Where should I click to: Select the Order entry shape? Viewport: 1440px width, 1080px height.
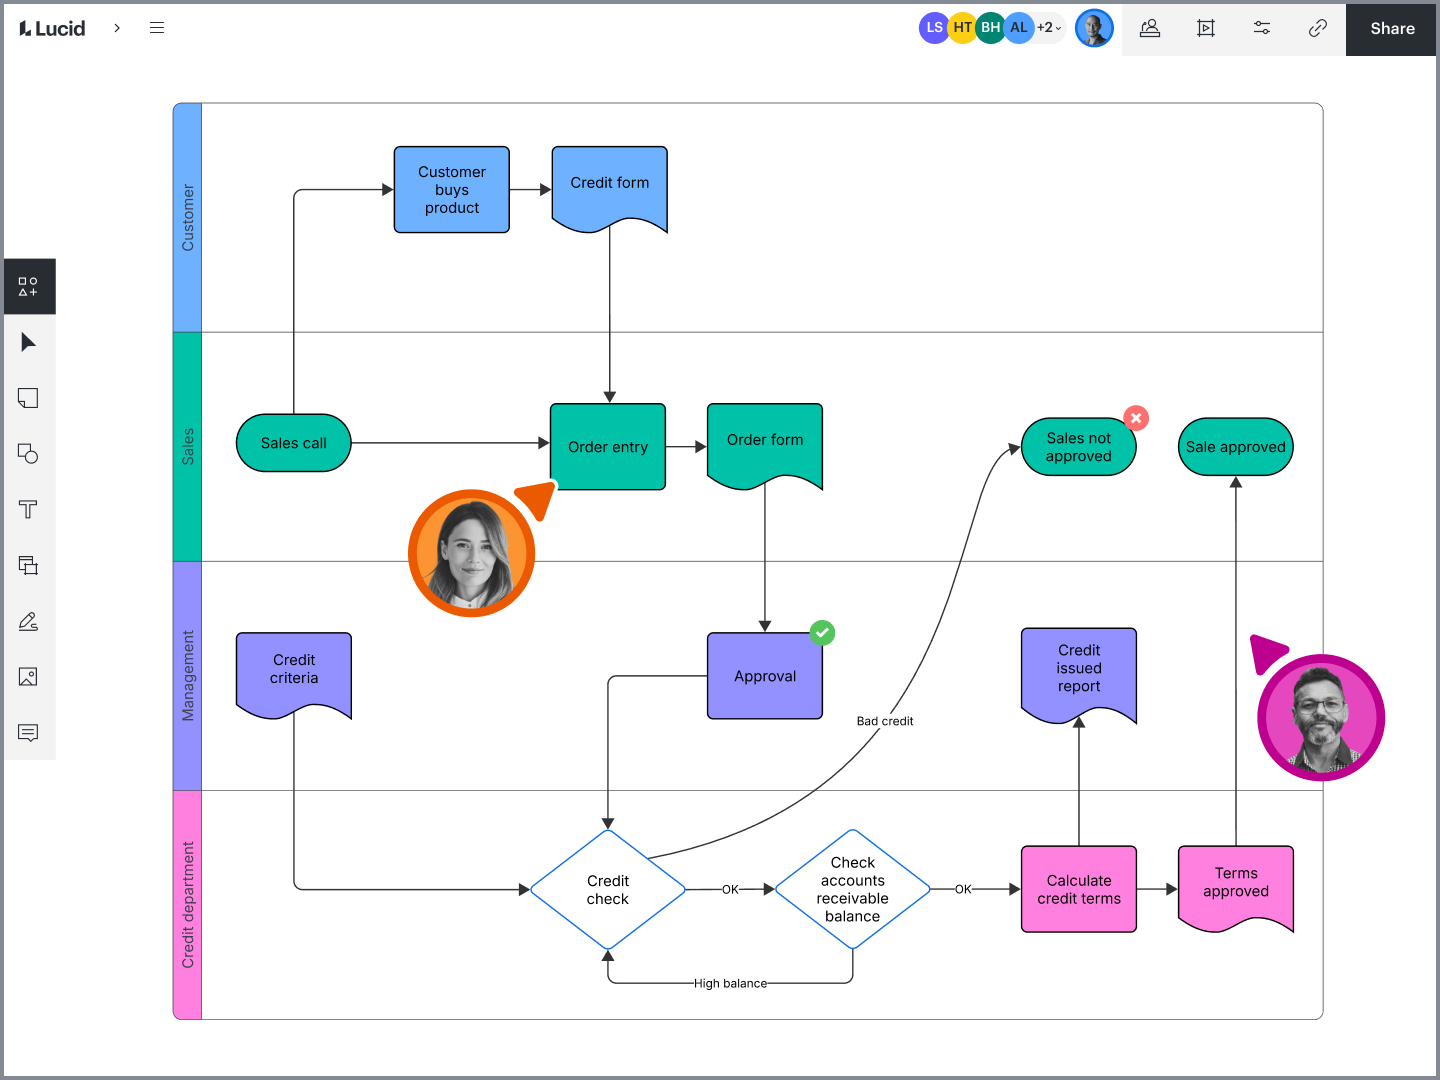pos(608,447)
